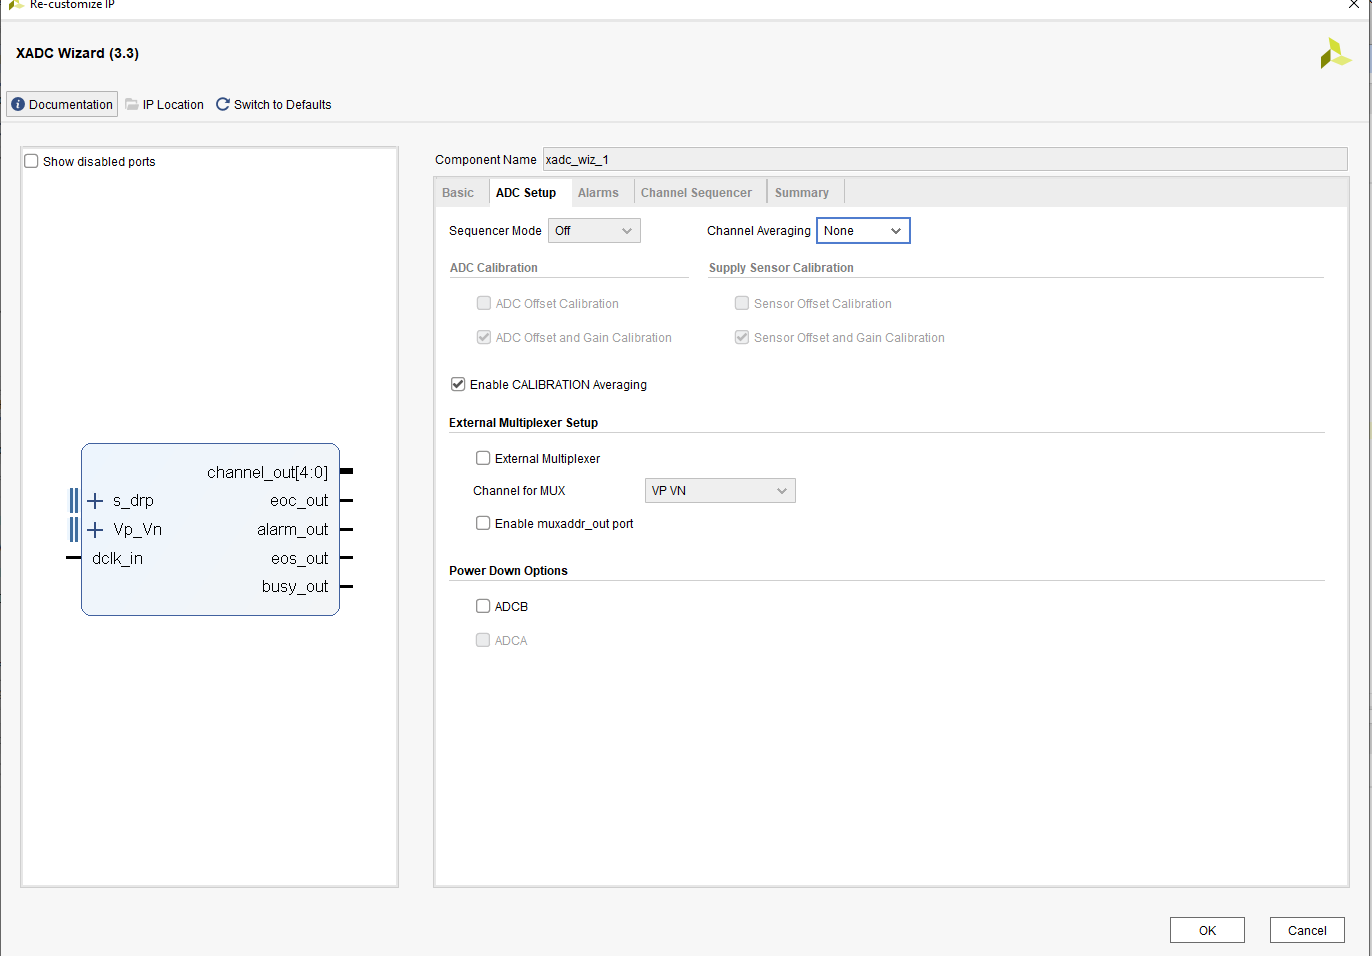Screen dimensions: 1372x956
Task: Select the eos_out port label
Action: click(299, 558)
